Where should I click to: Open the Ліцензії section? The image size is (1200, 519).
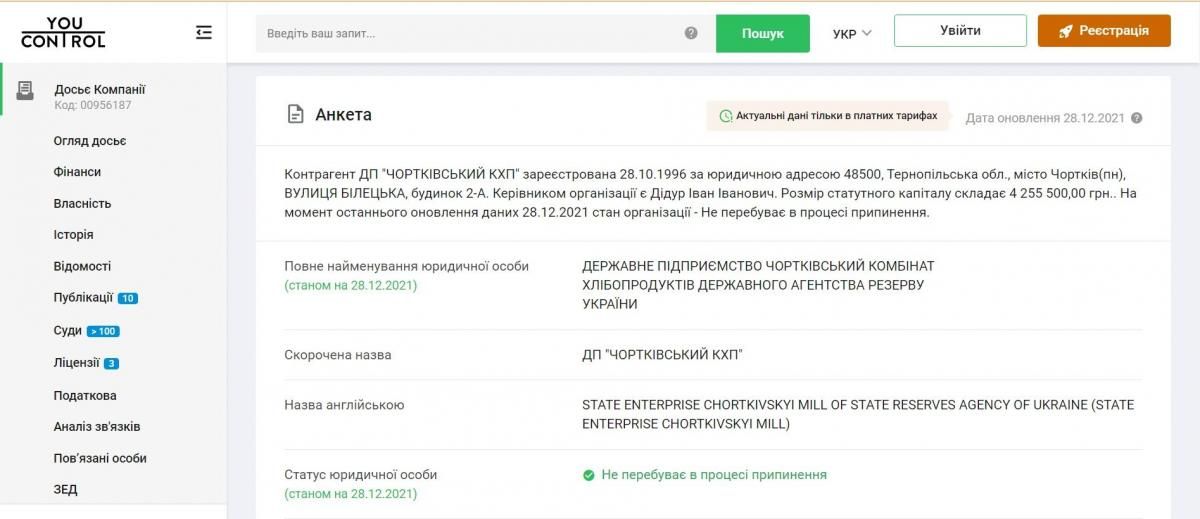tap(77, 362)
